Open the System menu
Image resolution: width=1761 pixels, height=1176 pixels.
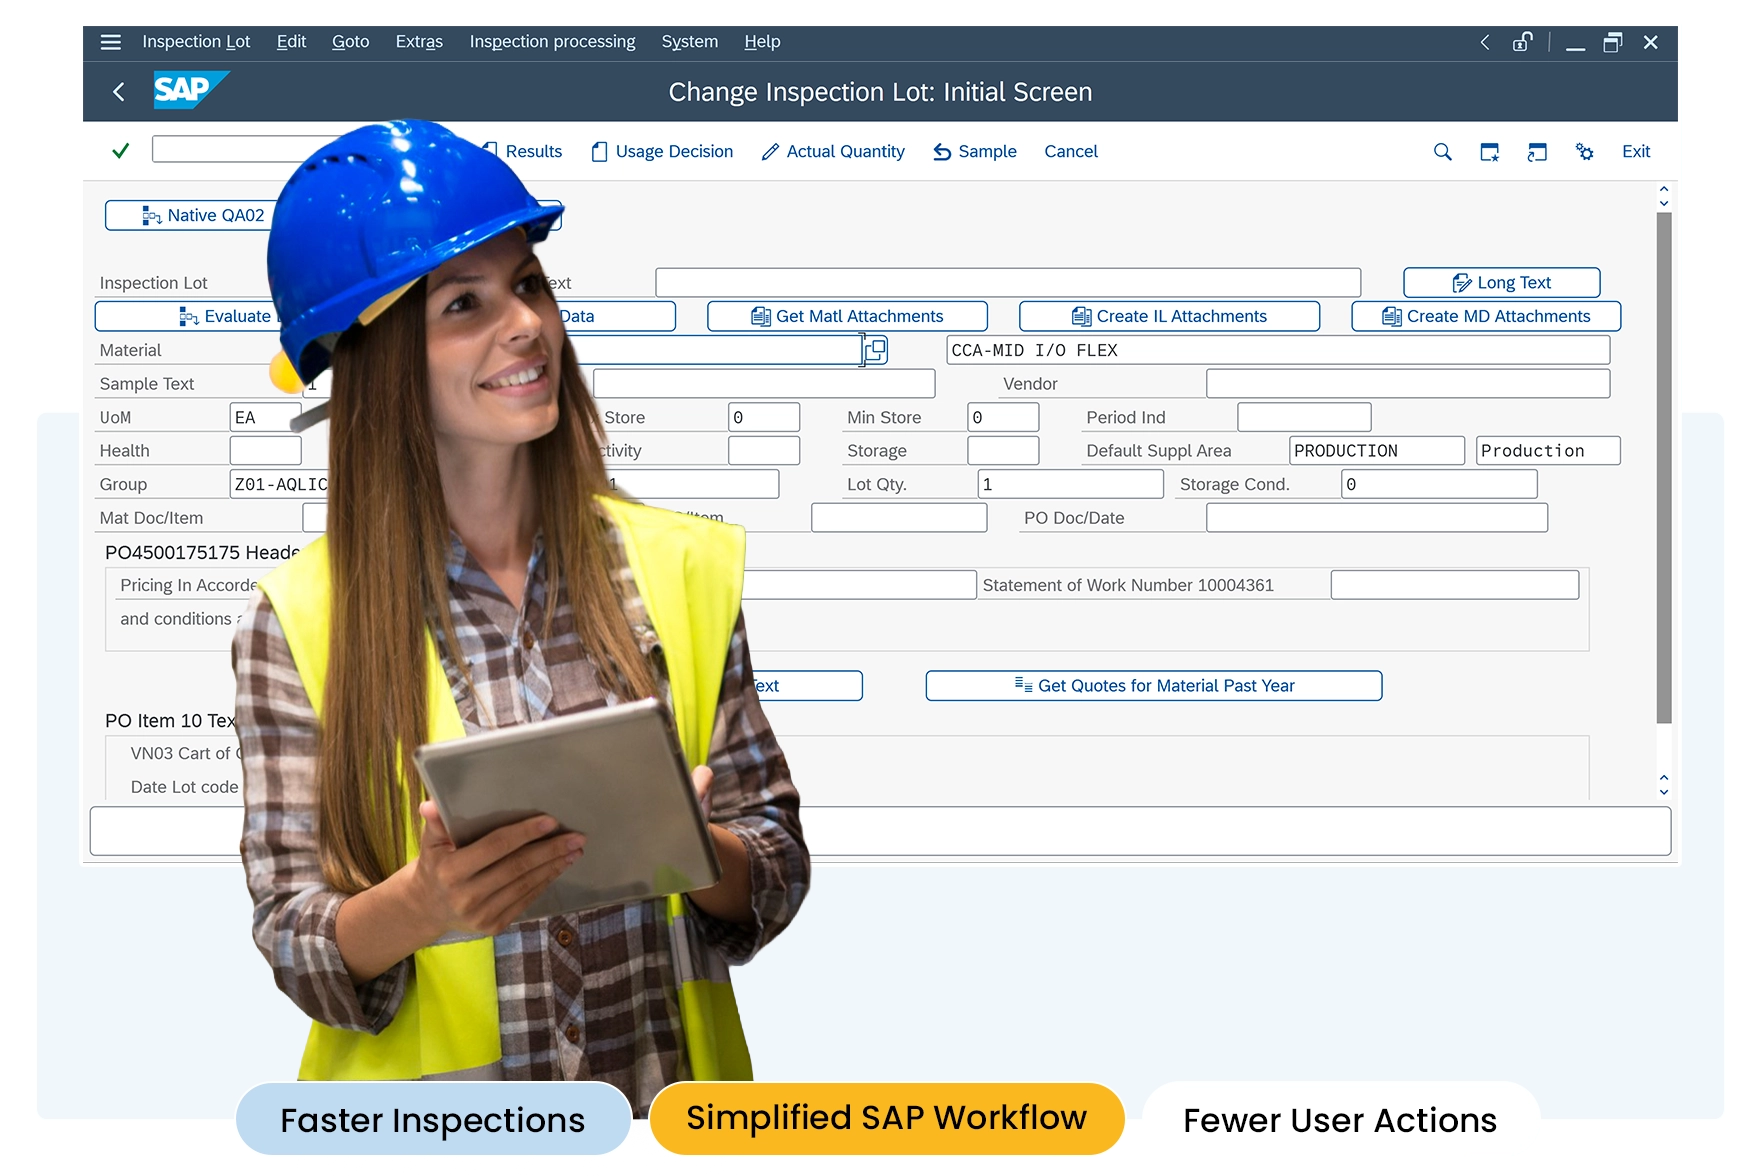pyautogui.click(x=689, y=42)
